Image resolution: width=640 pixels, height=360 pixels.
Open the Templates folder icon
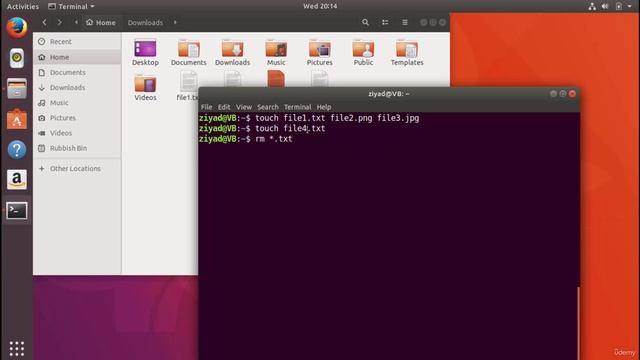click(x=407, y=53)
